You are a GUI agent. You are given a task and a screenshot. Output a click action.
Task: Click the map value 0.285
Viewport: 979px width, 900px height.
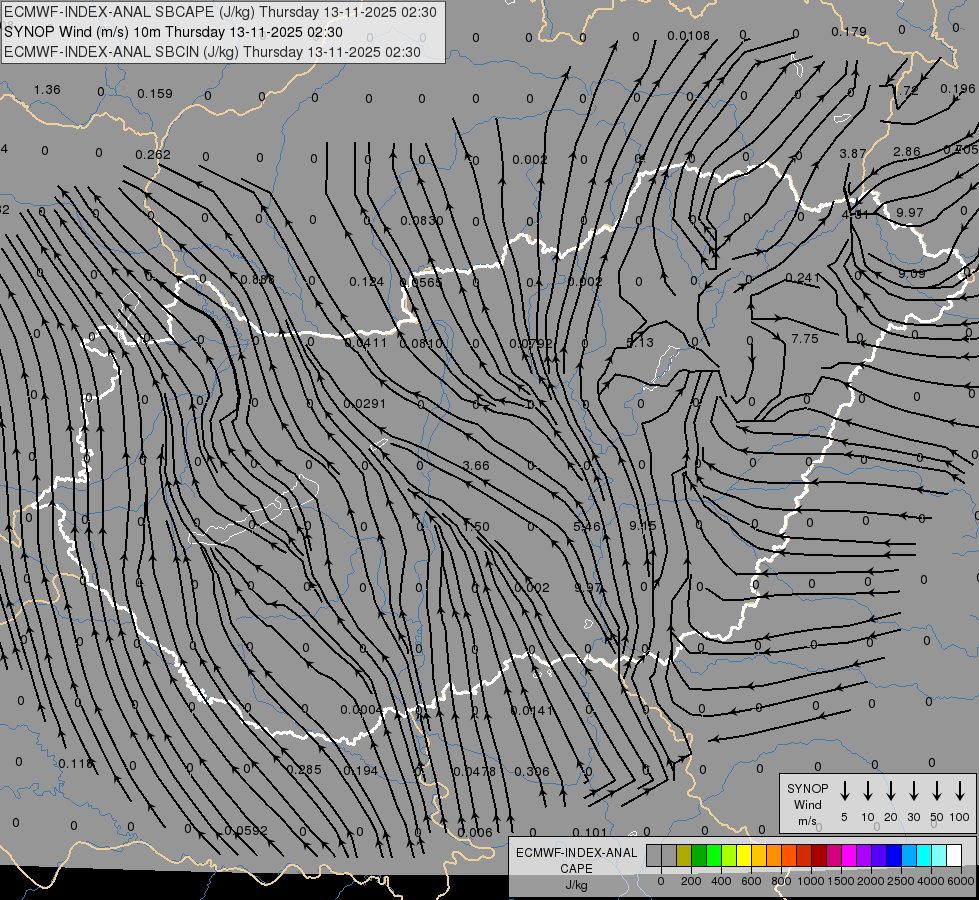305,769
